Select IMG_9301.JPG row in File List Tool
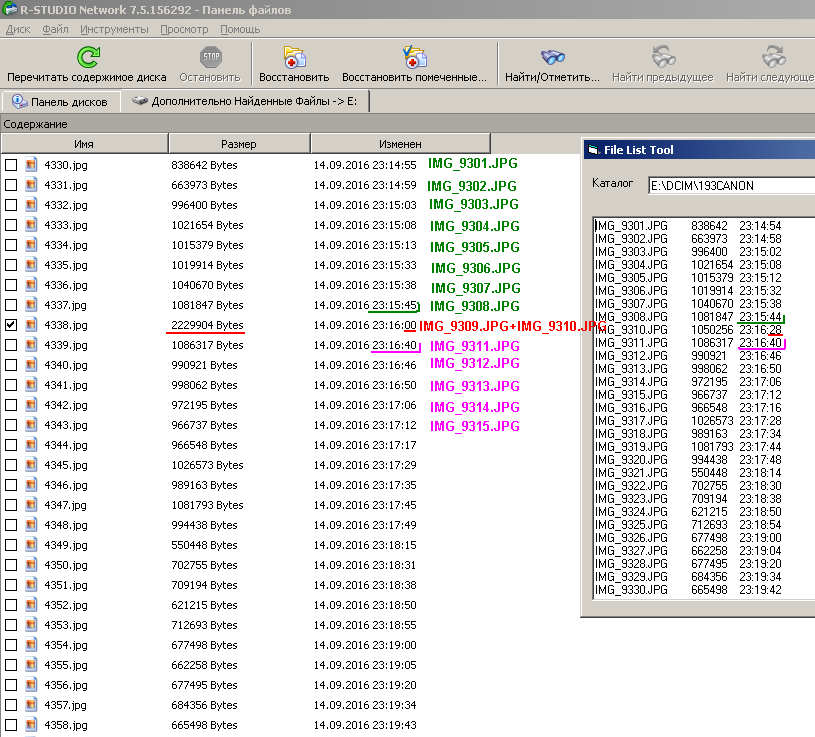This screenshot has height=737, width=815. [688, 226]
